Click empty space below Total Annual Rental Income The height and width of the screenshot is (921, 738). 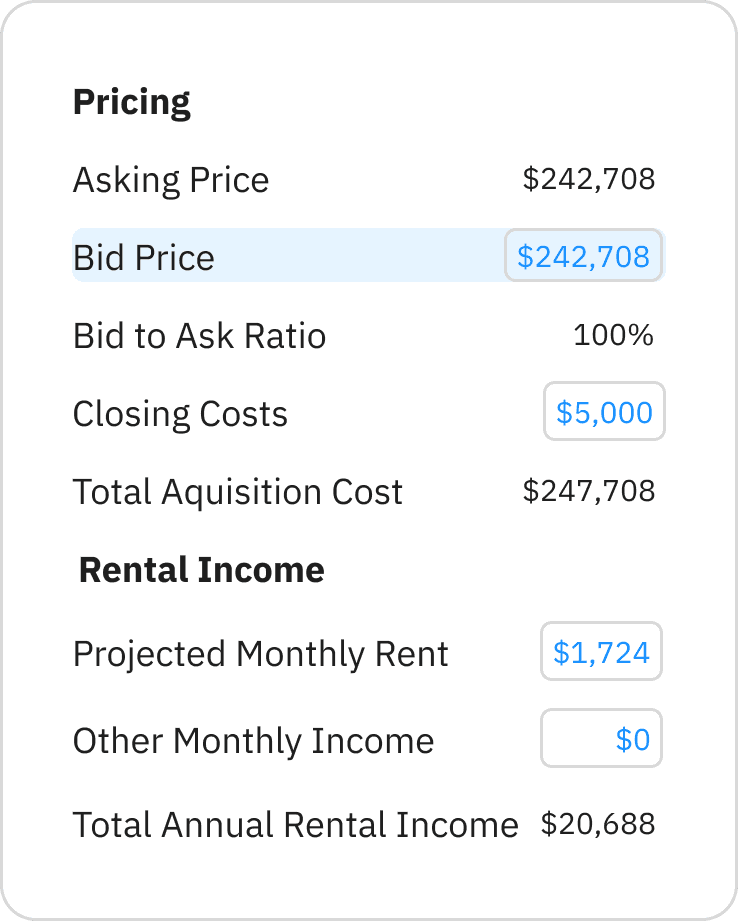point(368,880)
